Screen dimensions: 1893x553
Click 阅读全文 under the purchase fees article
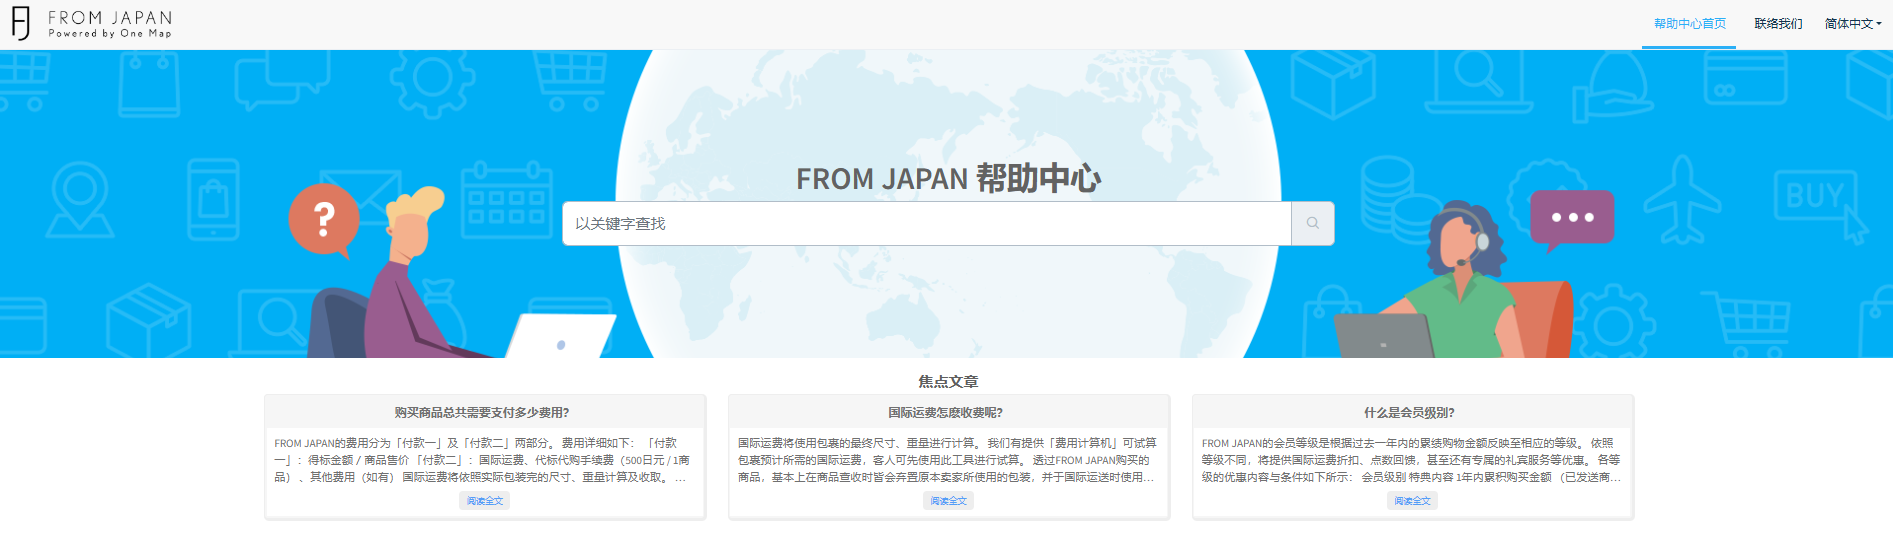click(x=485, y=501)
